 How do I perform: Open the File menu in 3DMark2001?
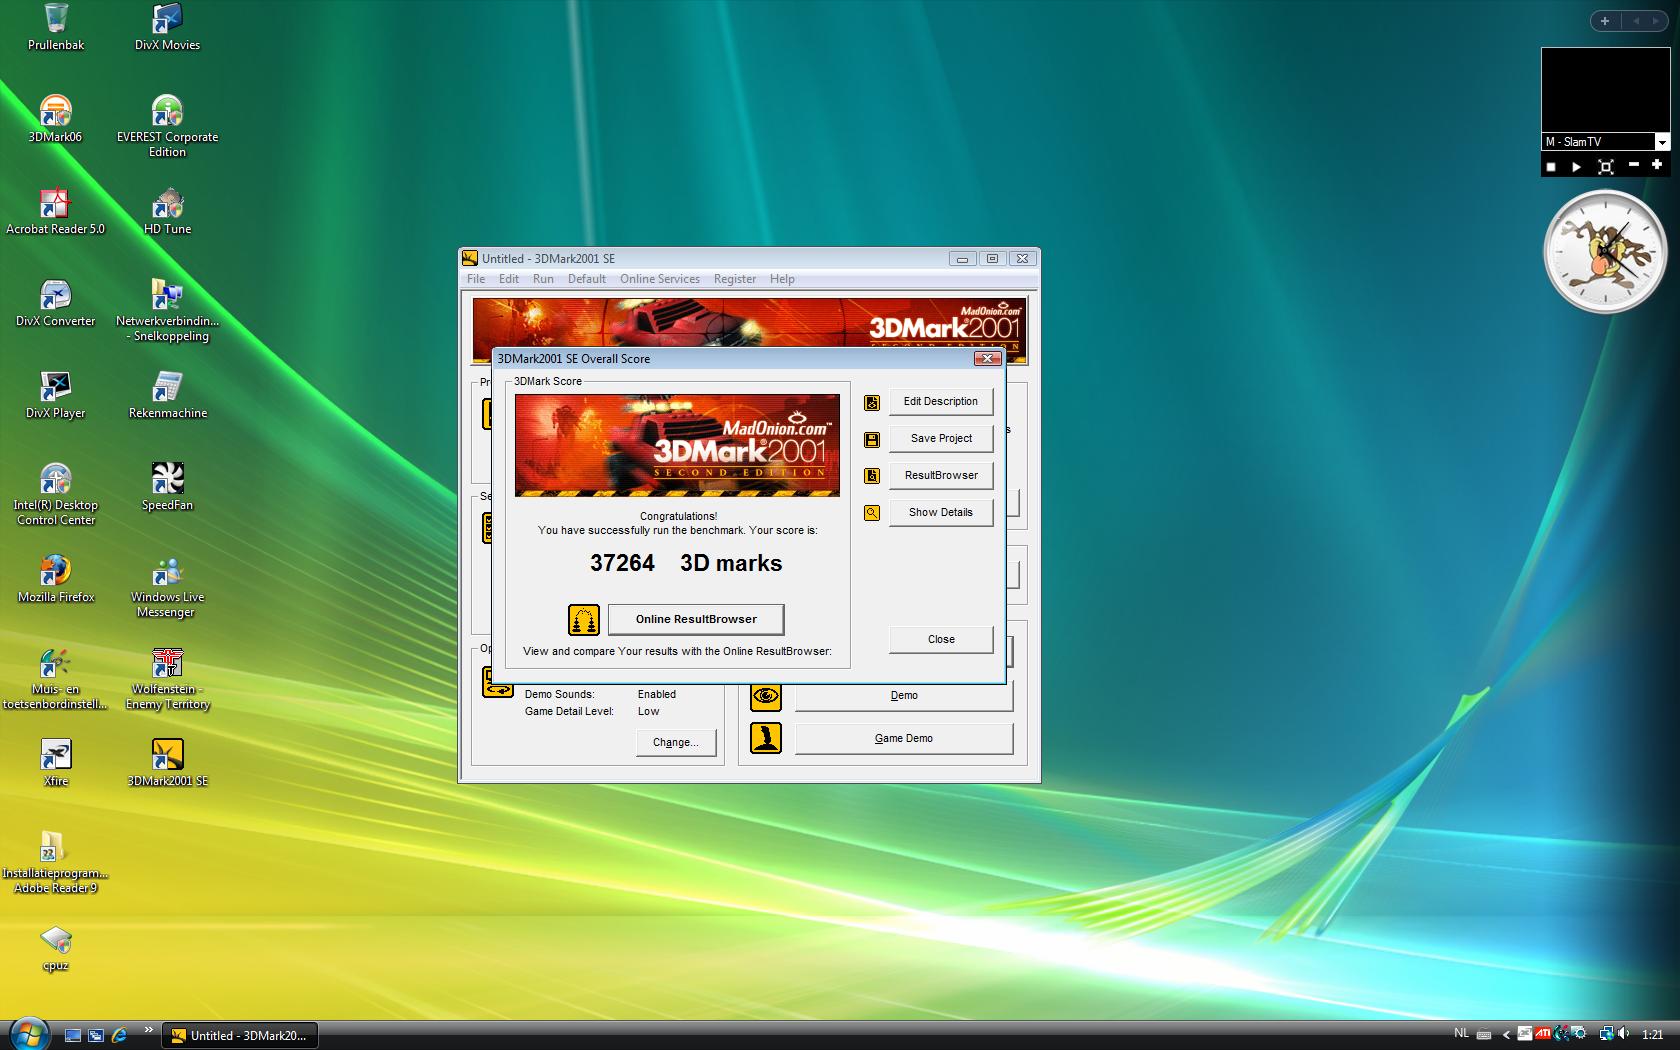[x=476, y=279]
